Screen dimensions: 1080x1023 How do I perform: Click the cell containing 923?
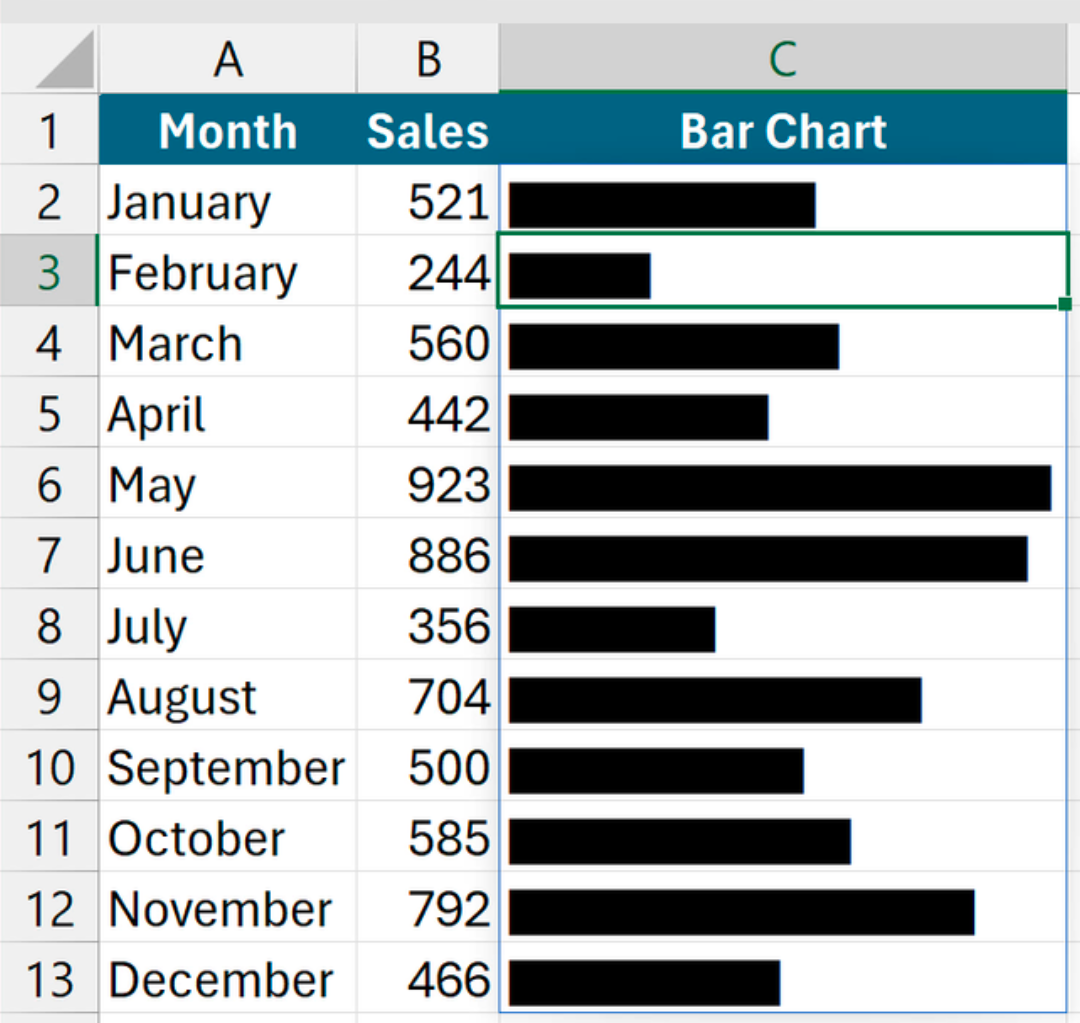tap(428, 486)
